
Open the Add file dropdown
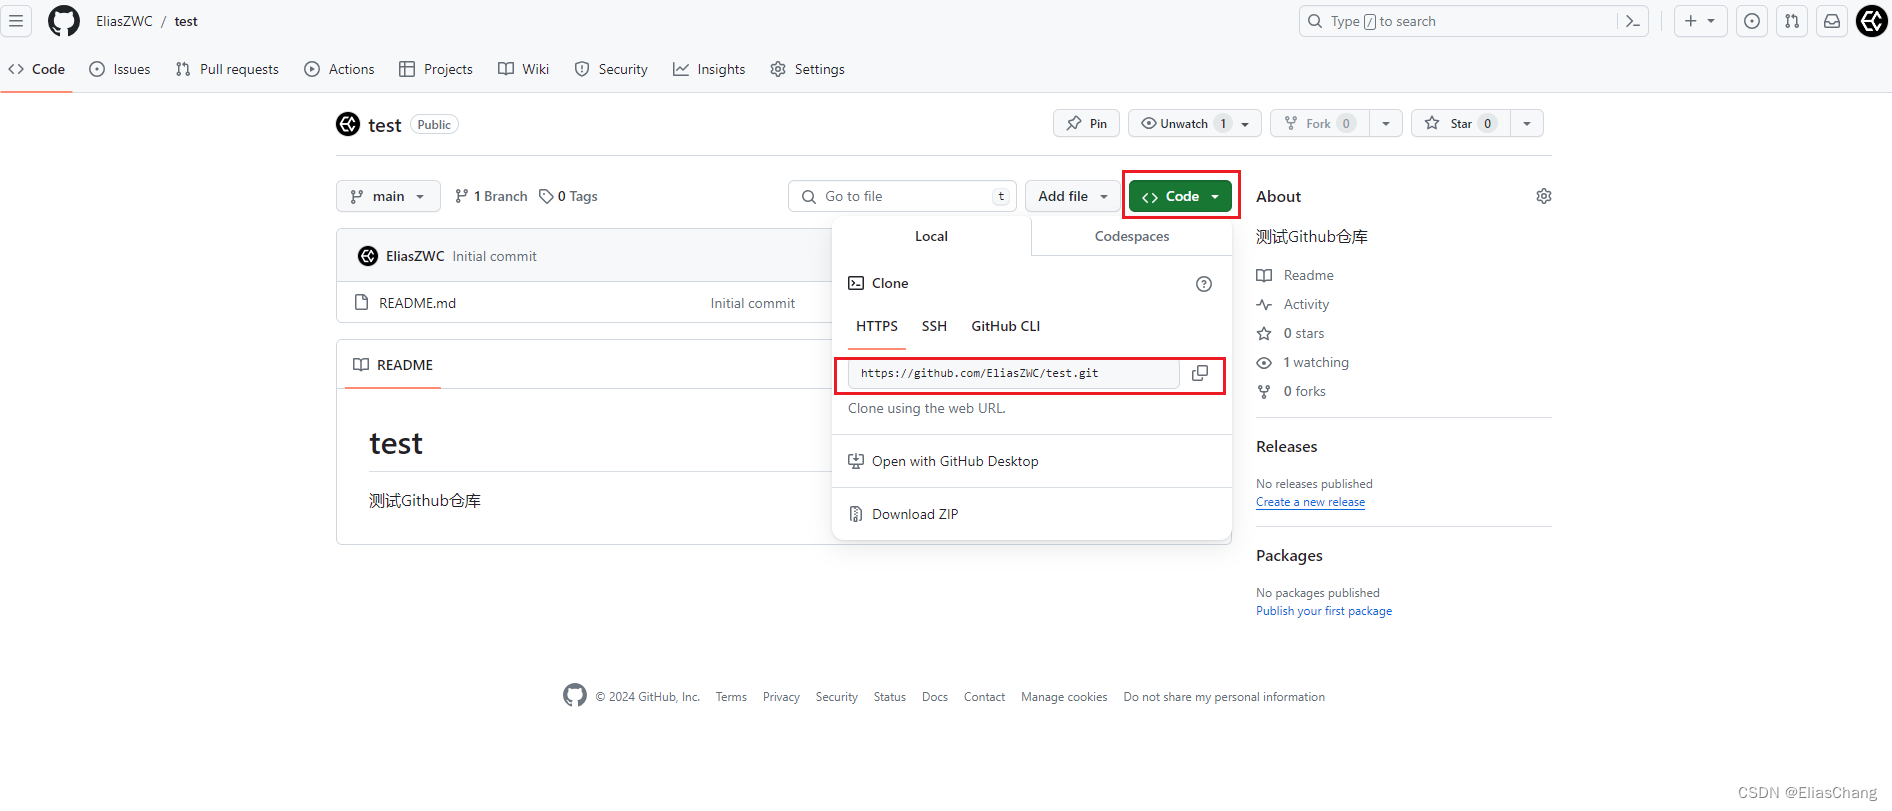[1072, 196]
